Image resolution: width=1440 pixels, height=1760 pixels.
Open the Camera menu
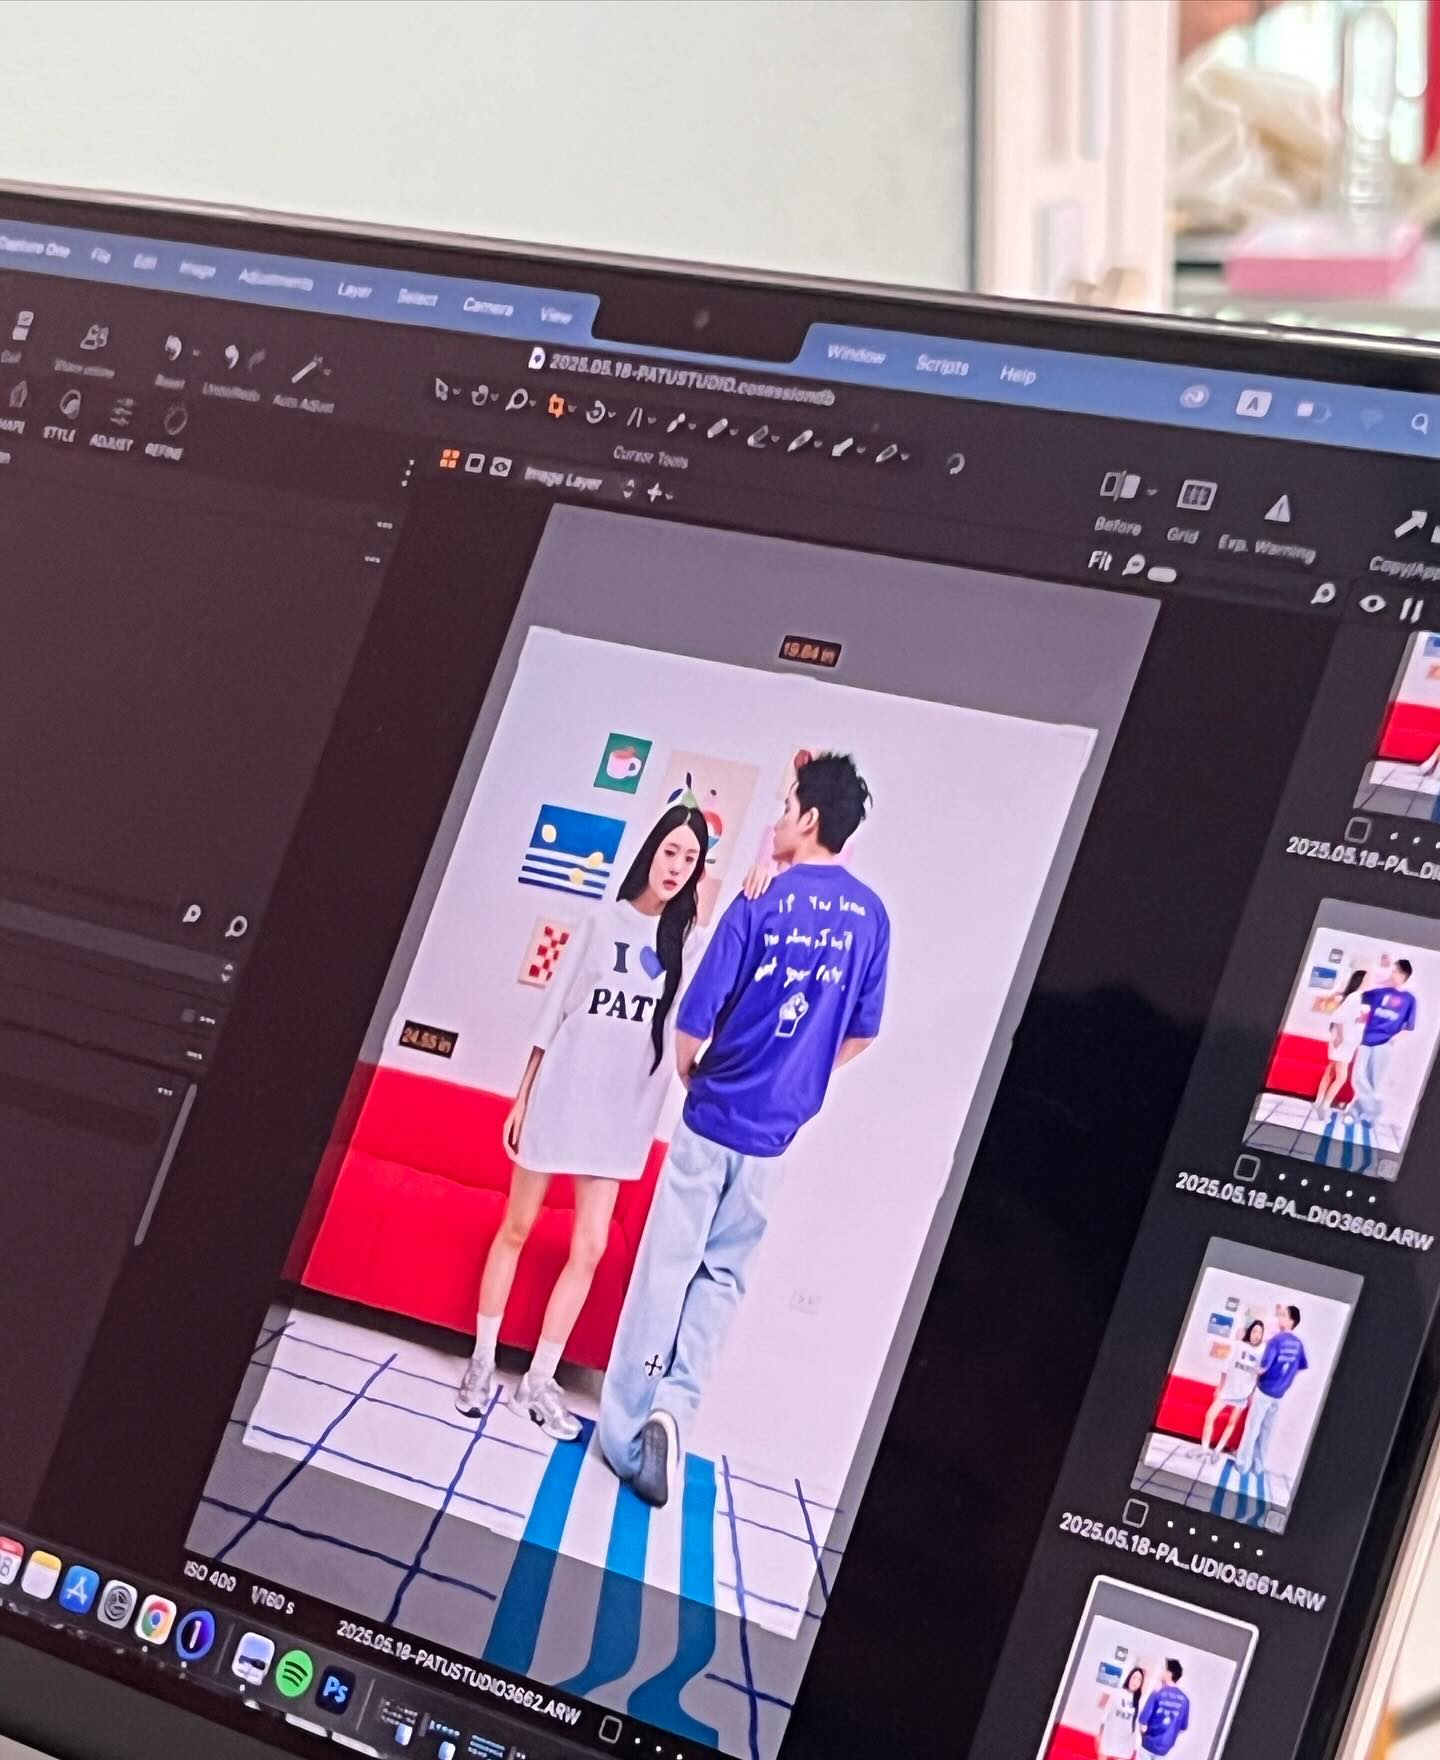coord(488,307)
